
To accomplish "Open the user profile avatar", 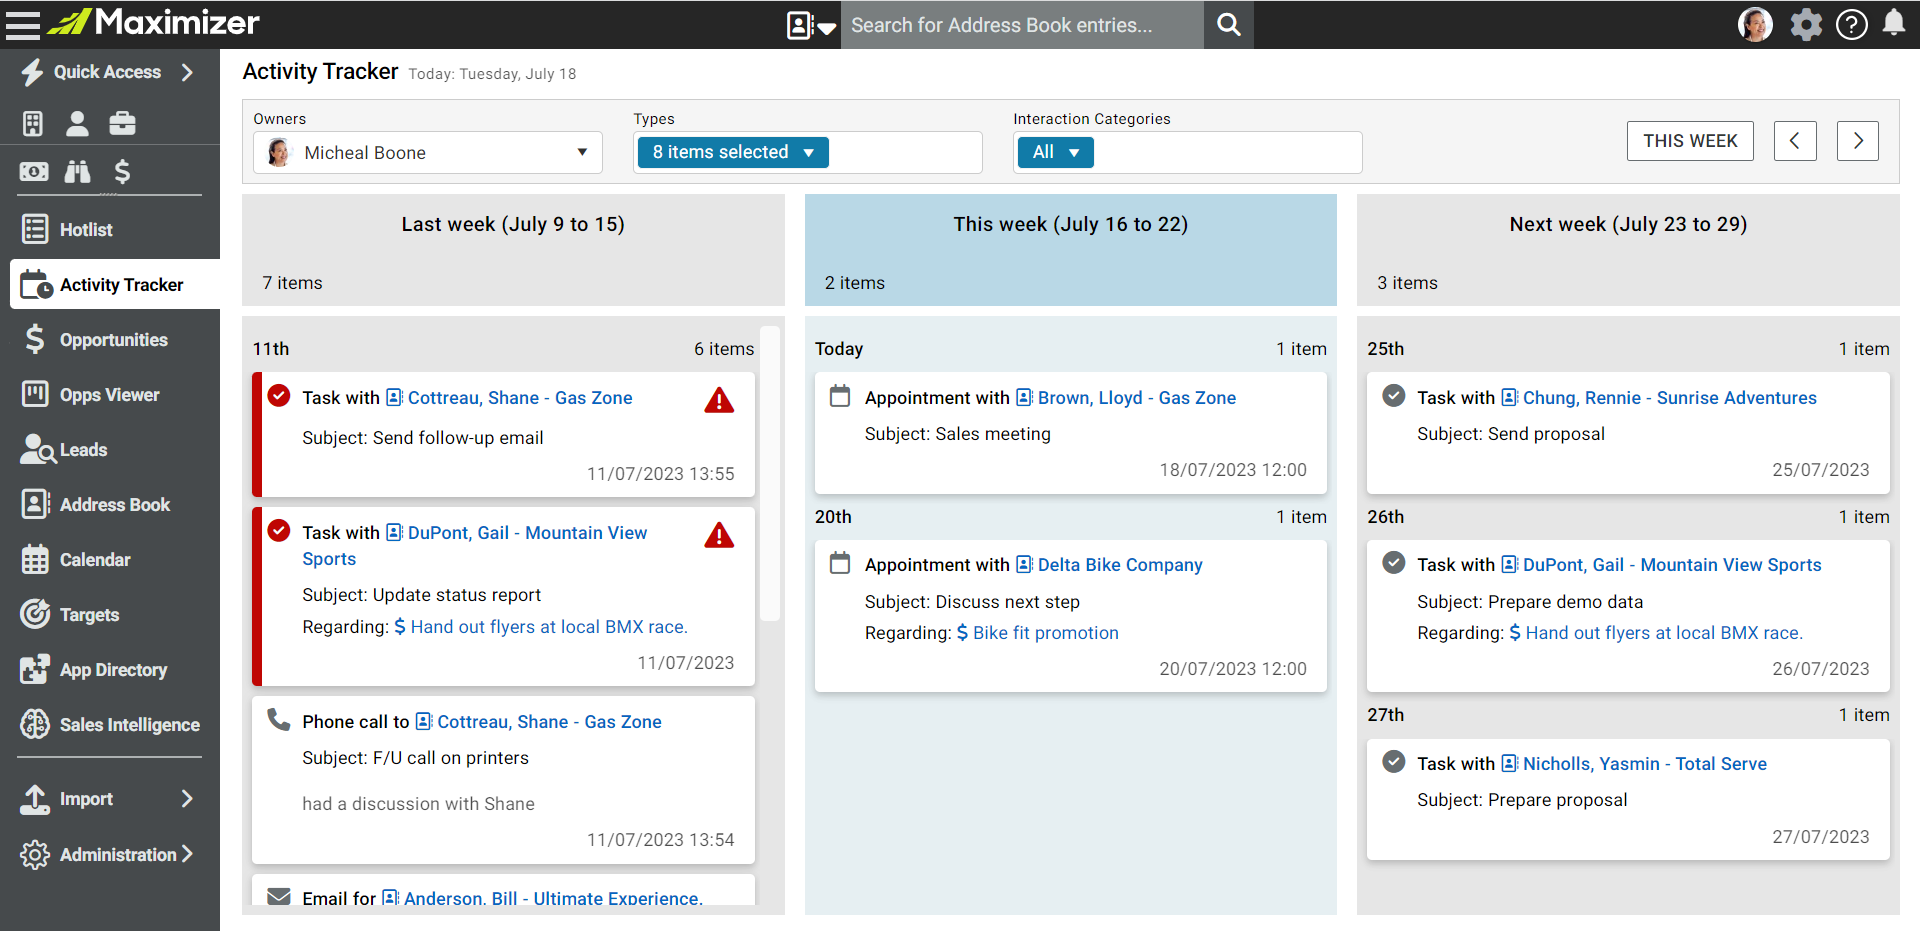I will tap(1755, 24).
